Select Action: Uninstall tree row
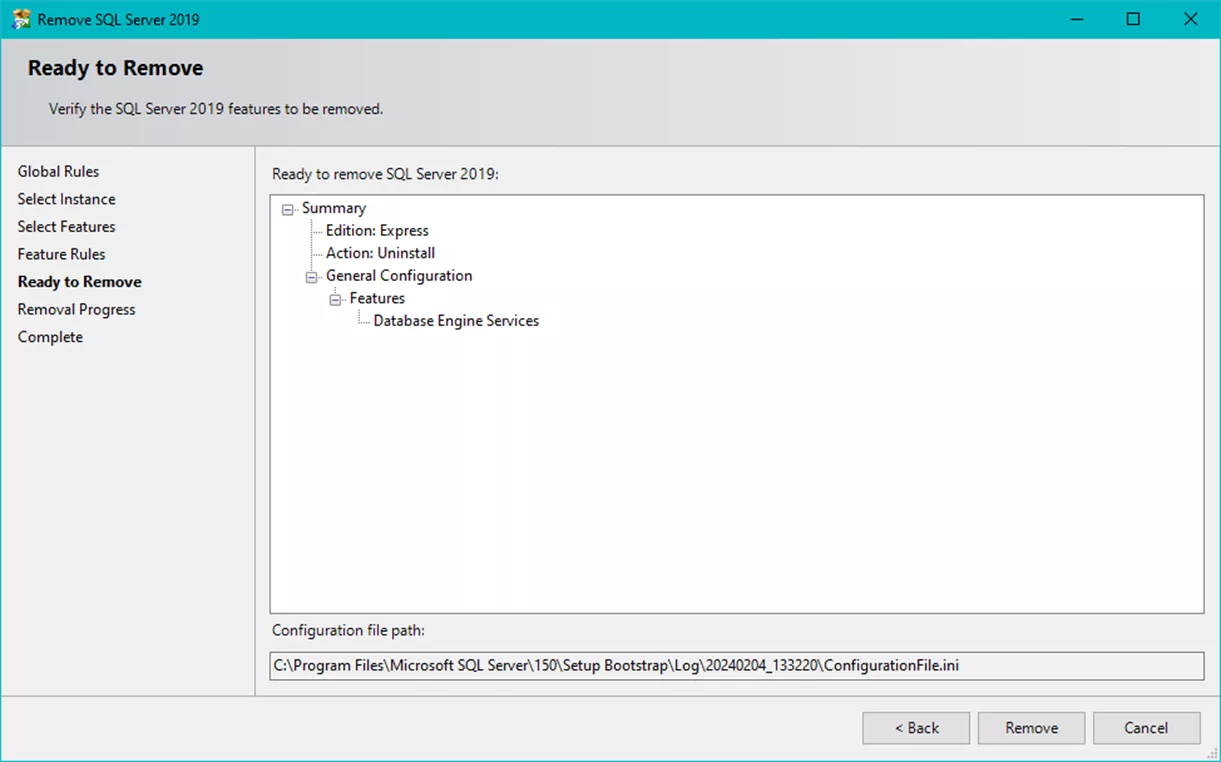1221x762 pixels. [380, 253]
